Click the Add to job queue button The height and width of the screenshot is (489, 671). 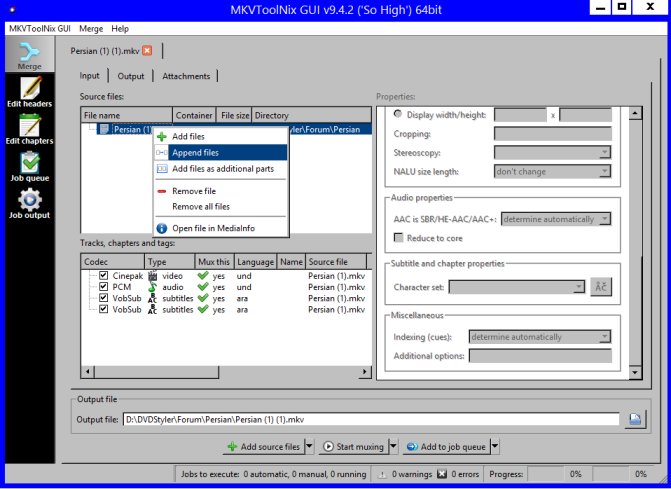446,446
